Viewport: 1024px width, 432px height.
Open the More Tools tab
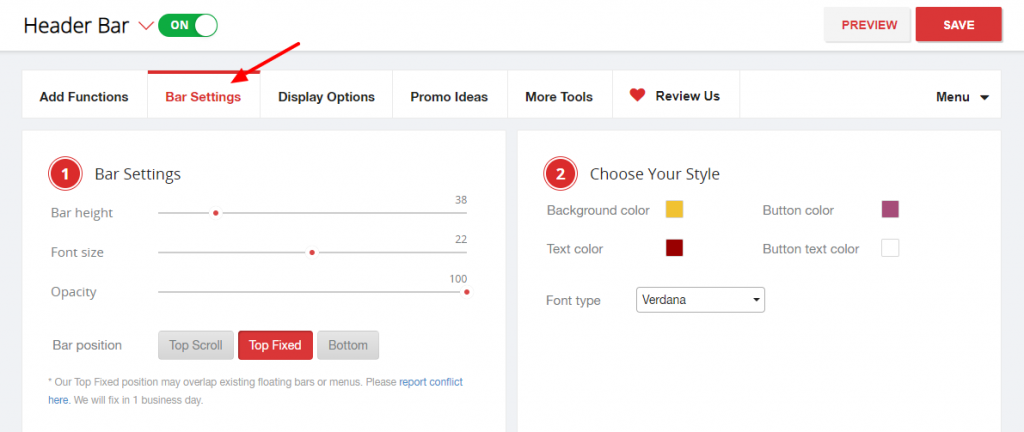(x=559, y=97)
